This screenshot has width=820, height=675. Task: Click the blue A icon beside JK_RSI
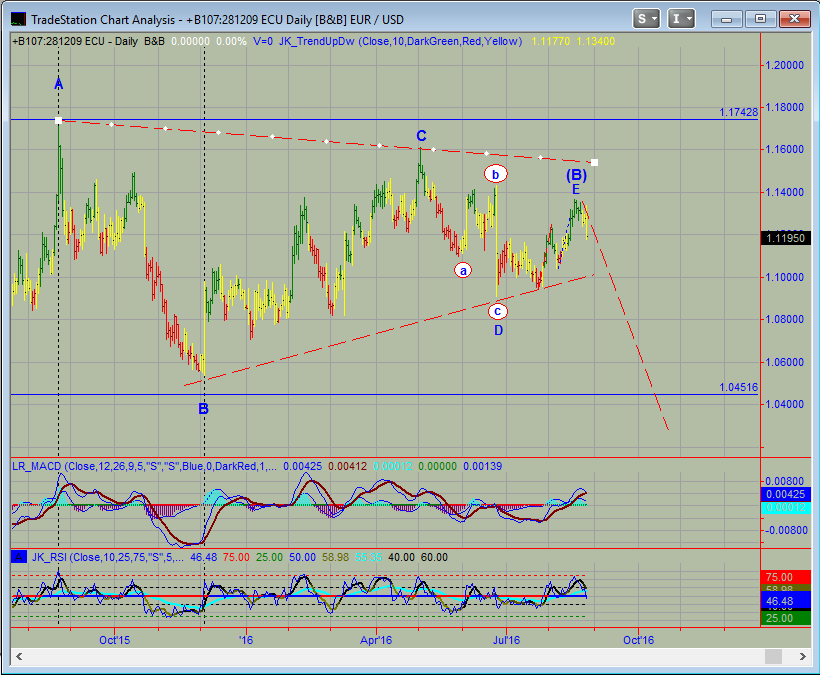click(x=19, y=557)
